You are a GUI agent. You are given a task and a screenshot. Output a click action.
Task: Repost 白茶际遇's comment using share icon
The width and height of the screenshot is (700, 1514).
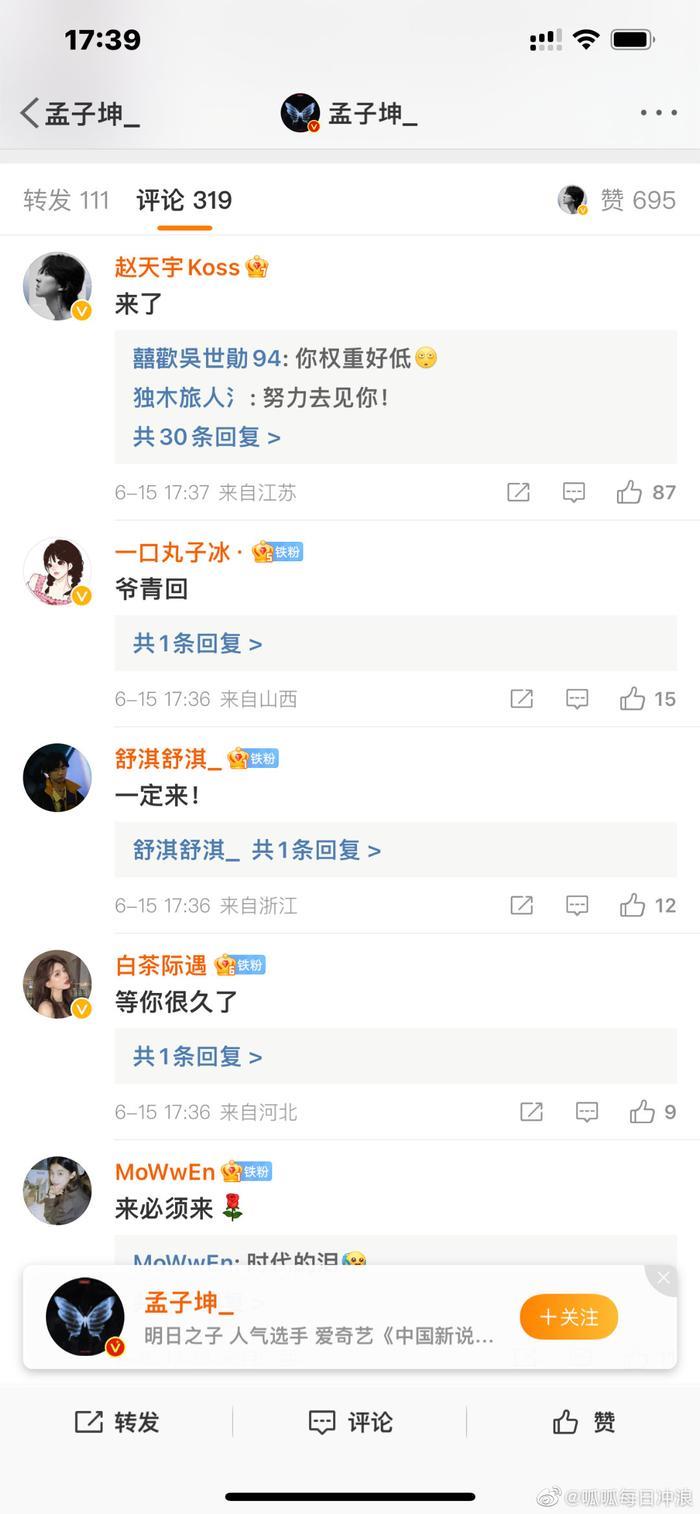click(531, 1112)
